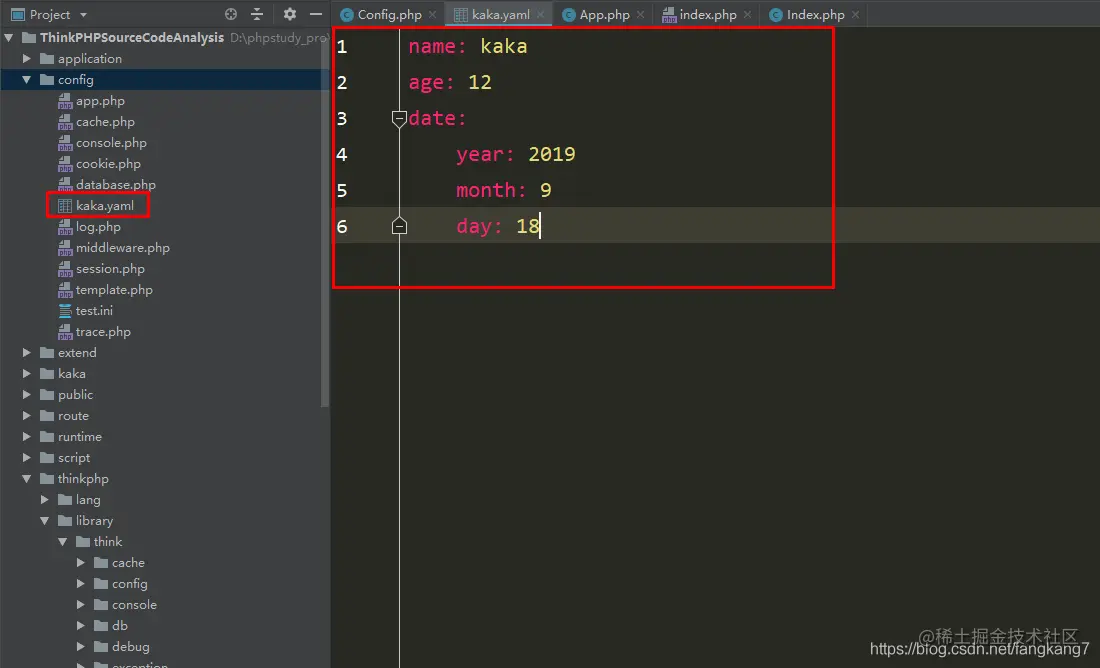Select cache.php in the project tree
Screen dimensions: 1100x668
(105, 121)
